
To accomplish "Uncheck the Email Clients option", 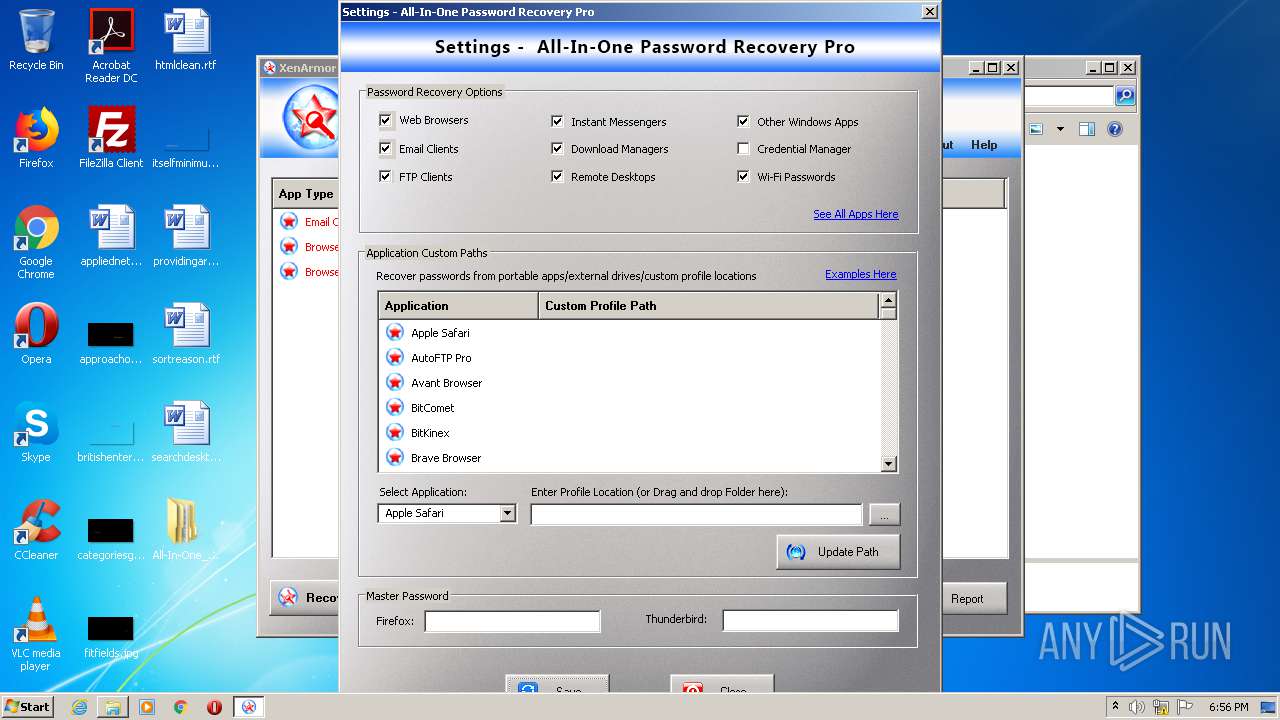I will pyautogui.click(x=385, y=148).
